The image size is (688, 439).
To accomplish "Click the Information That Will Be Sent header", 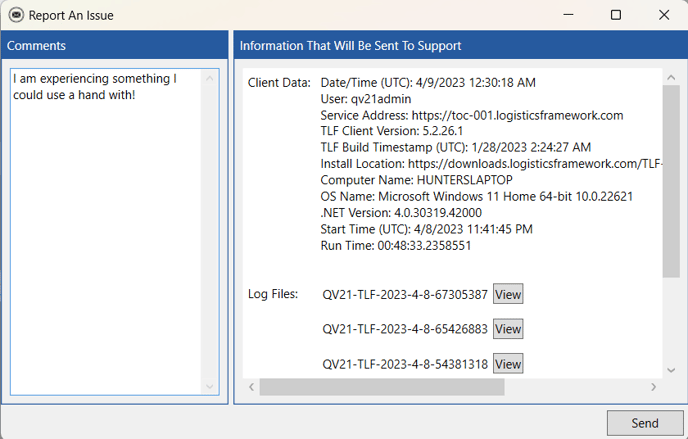I will pyautogui.click(x=460, y=46).
